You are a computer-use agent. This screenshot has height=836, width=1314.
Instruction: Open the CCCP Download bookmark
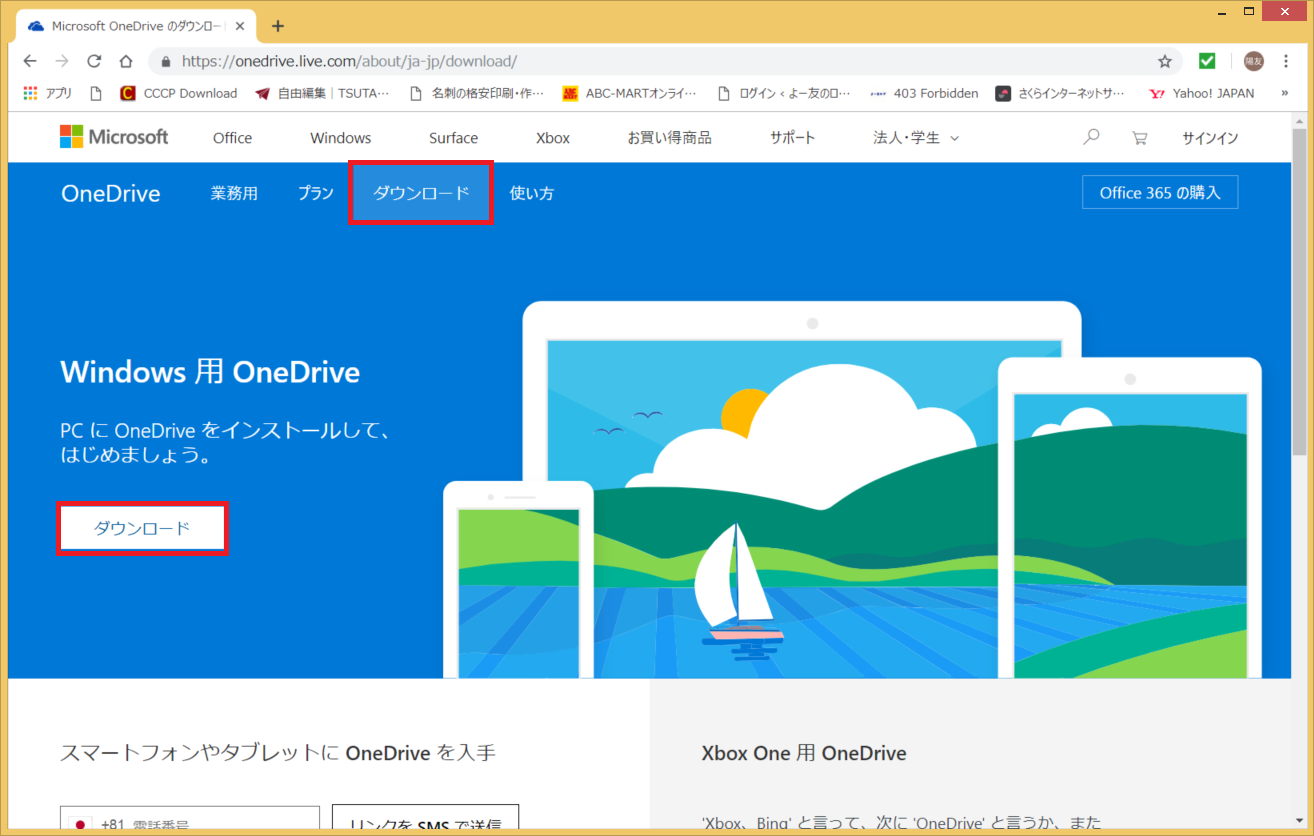point(178,93)
